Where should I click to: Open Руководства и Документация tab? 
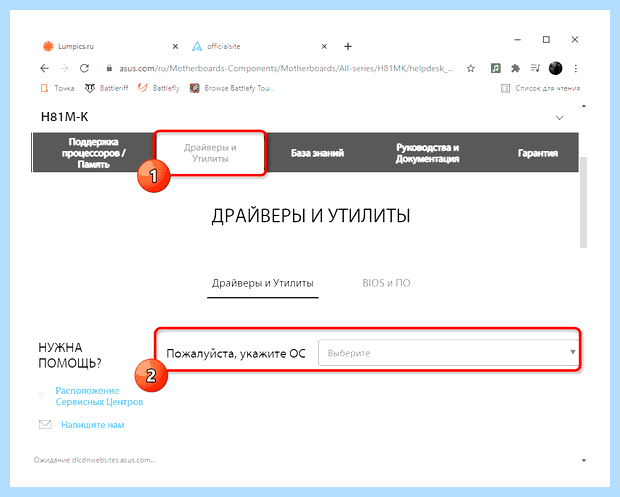point(427,153)
